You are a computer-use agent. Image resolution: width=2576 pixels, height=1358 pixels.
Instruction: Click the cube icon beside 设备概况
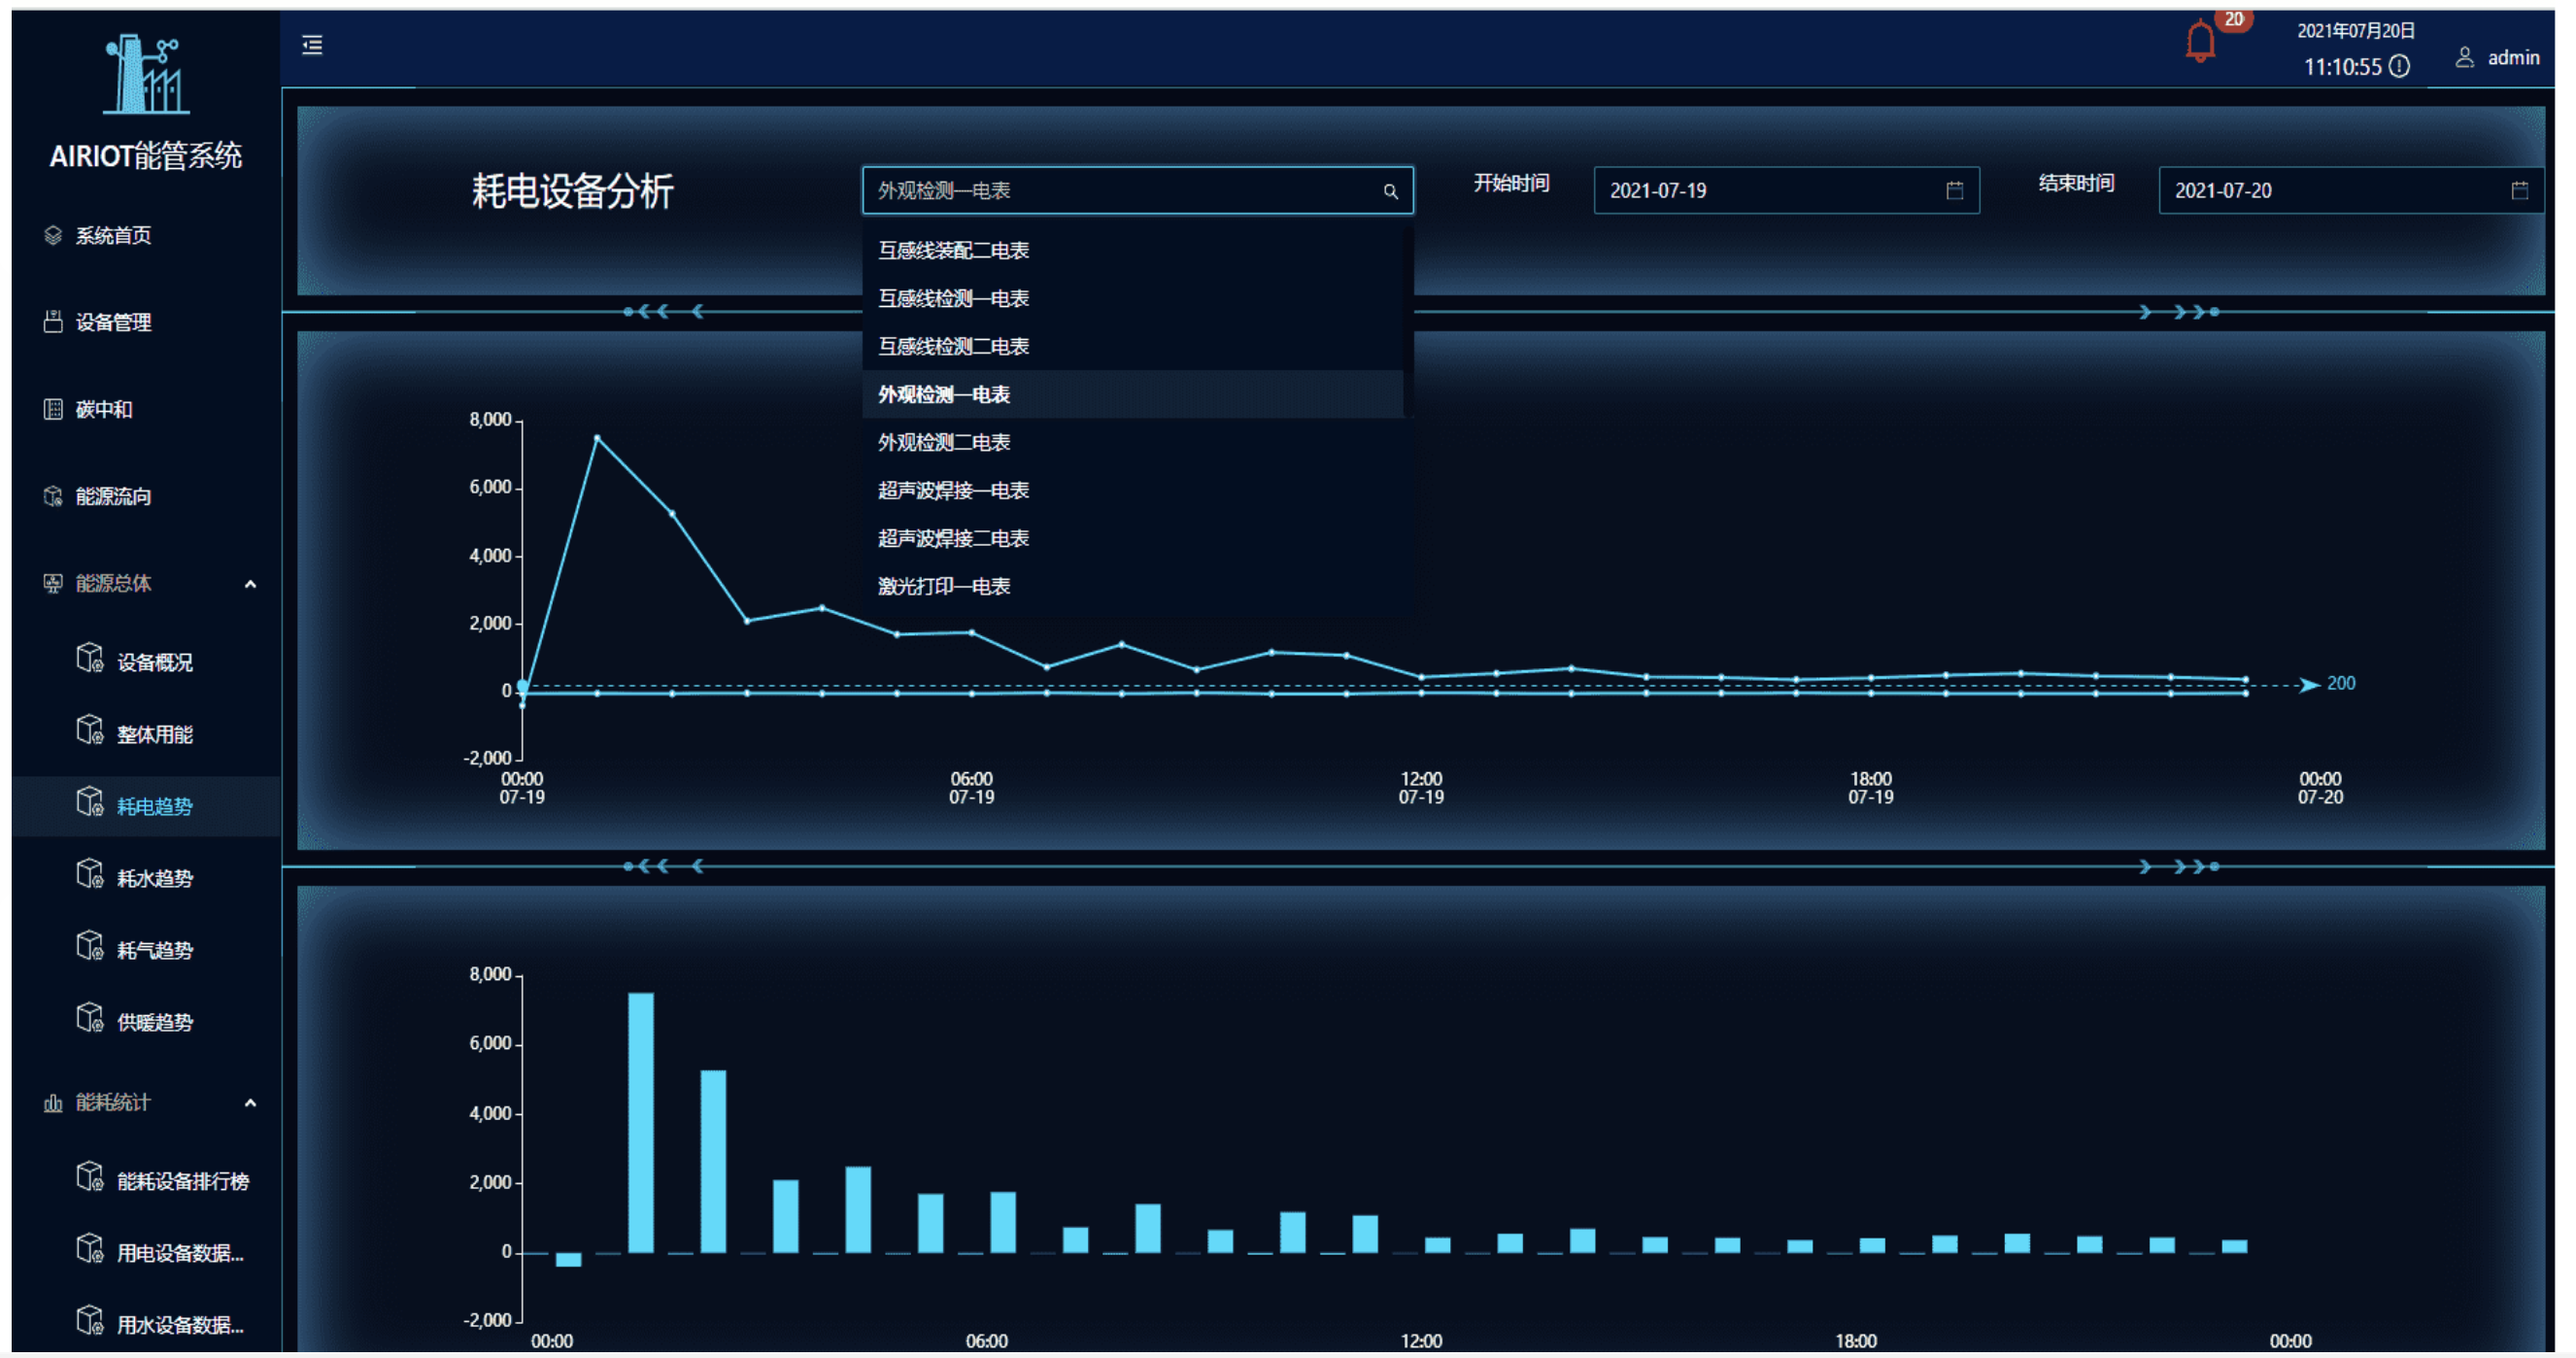pos(90,658)
